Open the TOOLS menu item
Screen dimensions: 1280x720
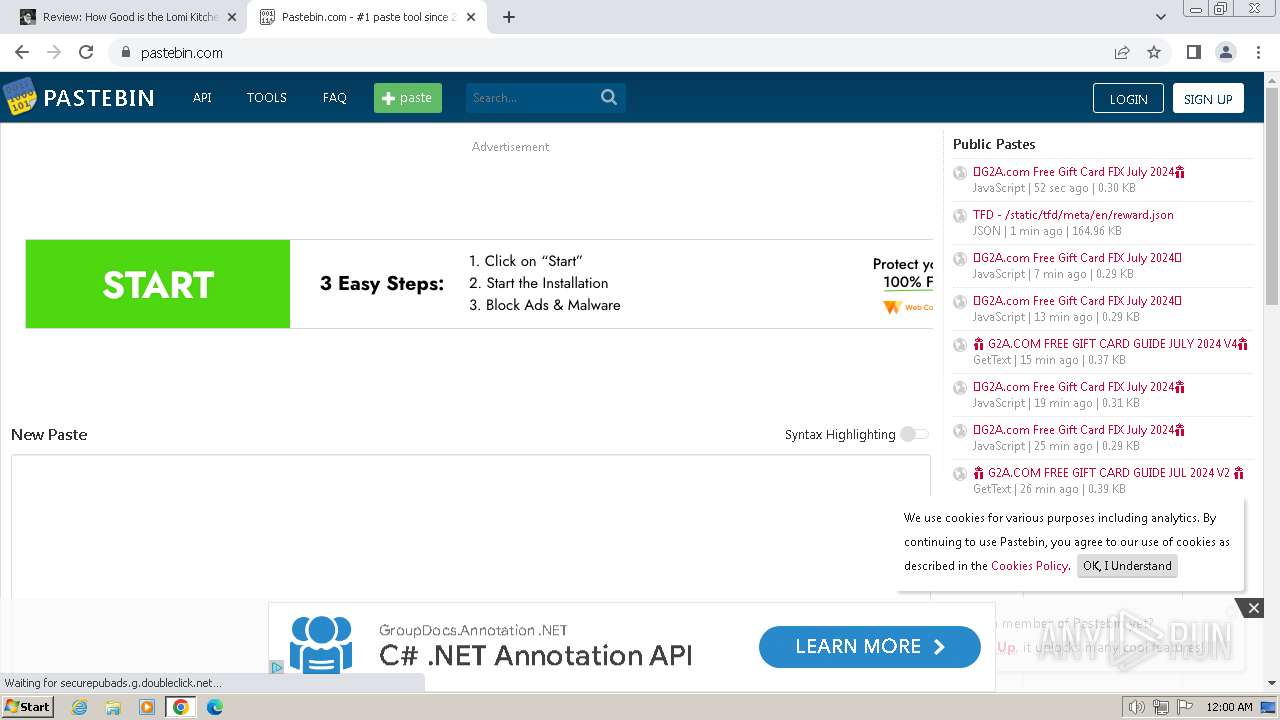(x=267, y=97)
